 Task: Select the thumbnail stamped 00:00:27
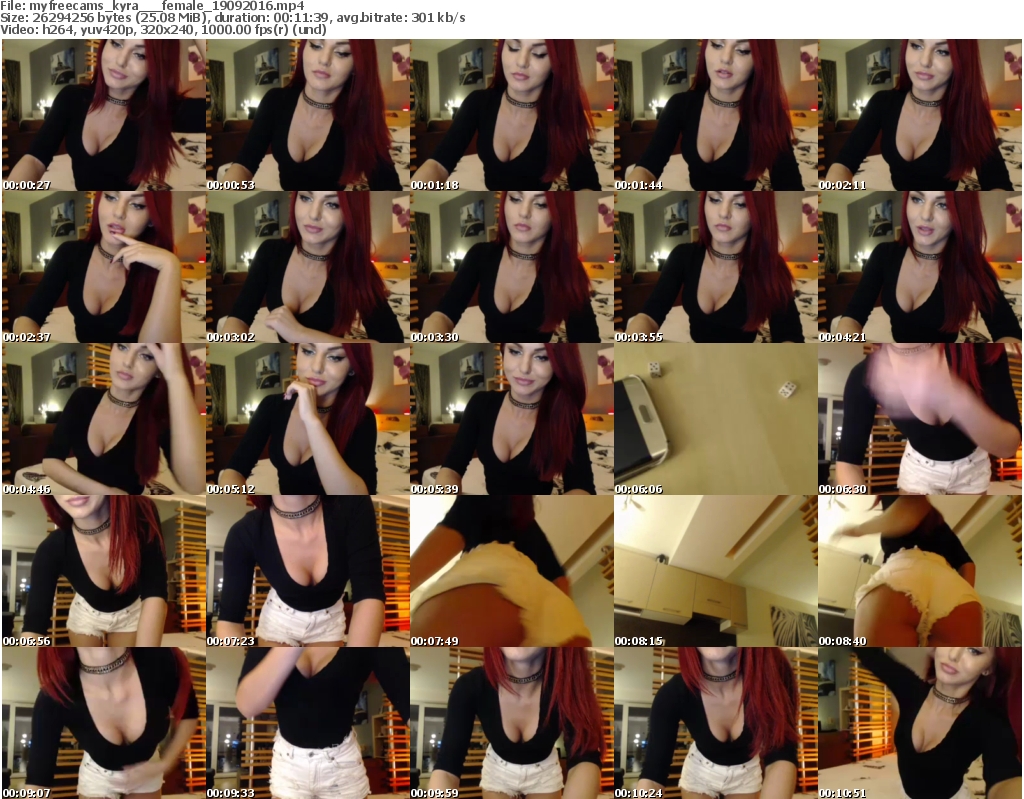coord(104,115)
